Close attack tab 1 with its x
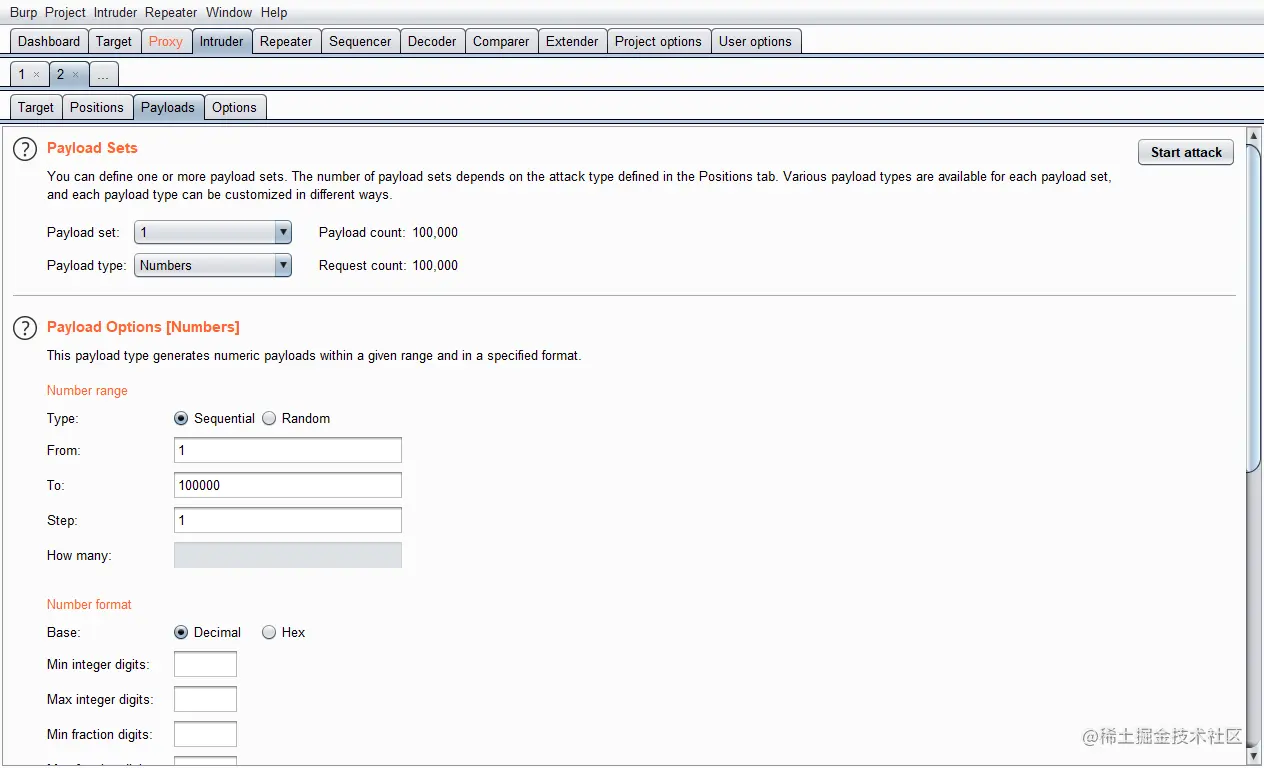This screenshot has height=768, width=1264. (36, 75)
